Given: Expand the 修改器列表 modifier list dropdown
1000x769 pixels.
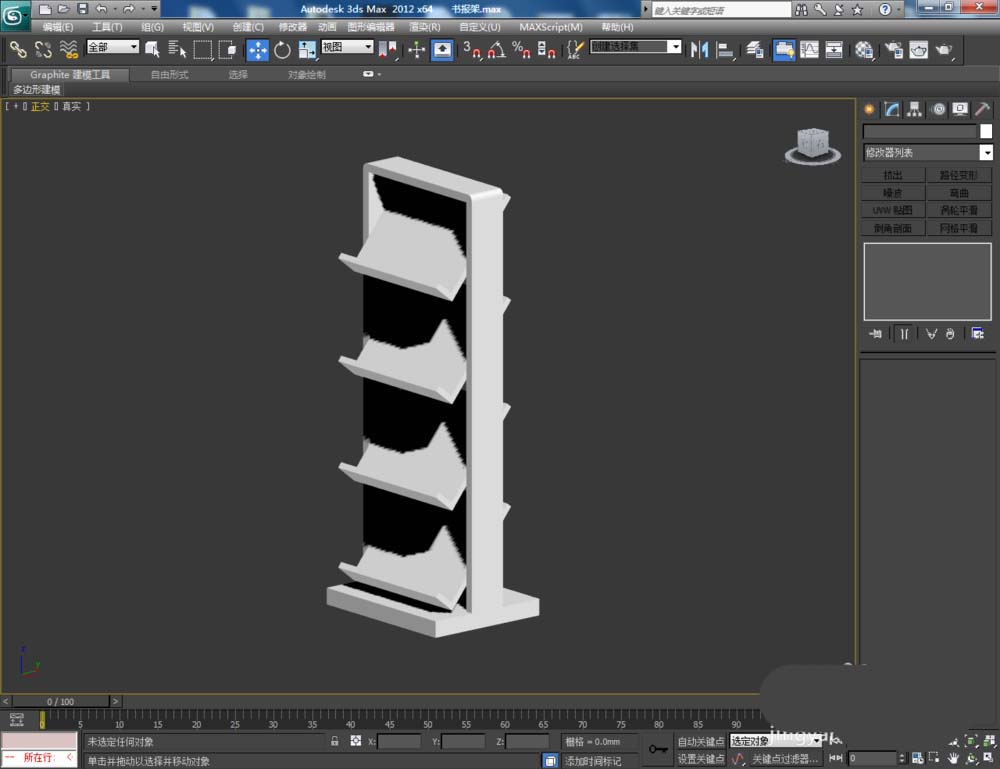Looking at the screenshot, I should (x=986, y=153).
